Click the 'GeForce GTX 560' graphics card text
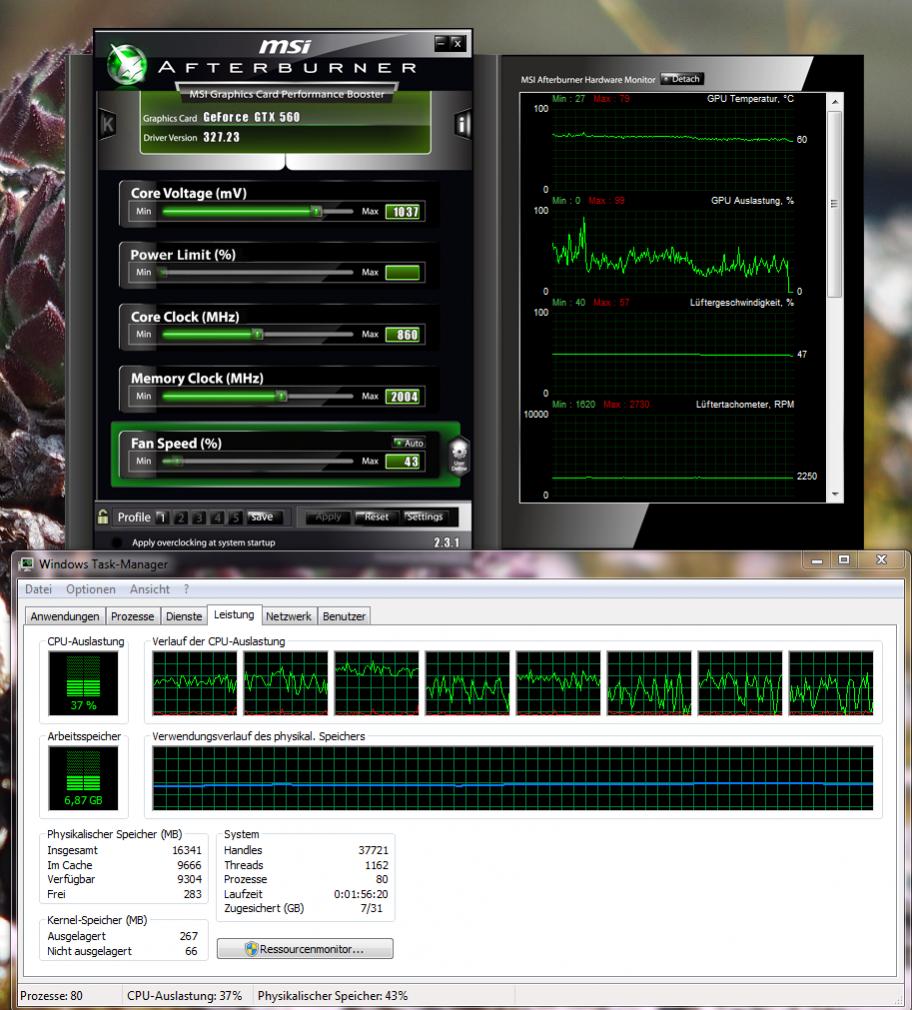The width and height of the screenshot is (912, 1010). (251, 117)
